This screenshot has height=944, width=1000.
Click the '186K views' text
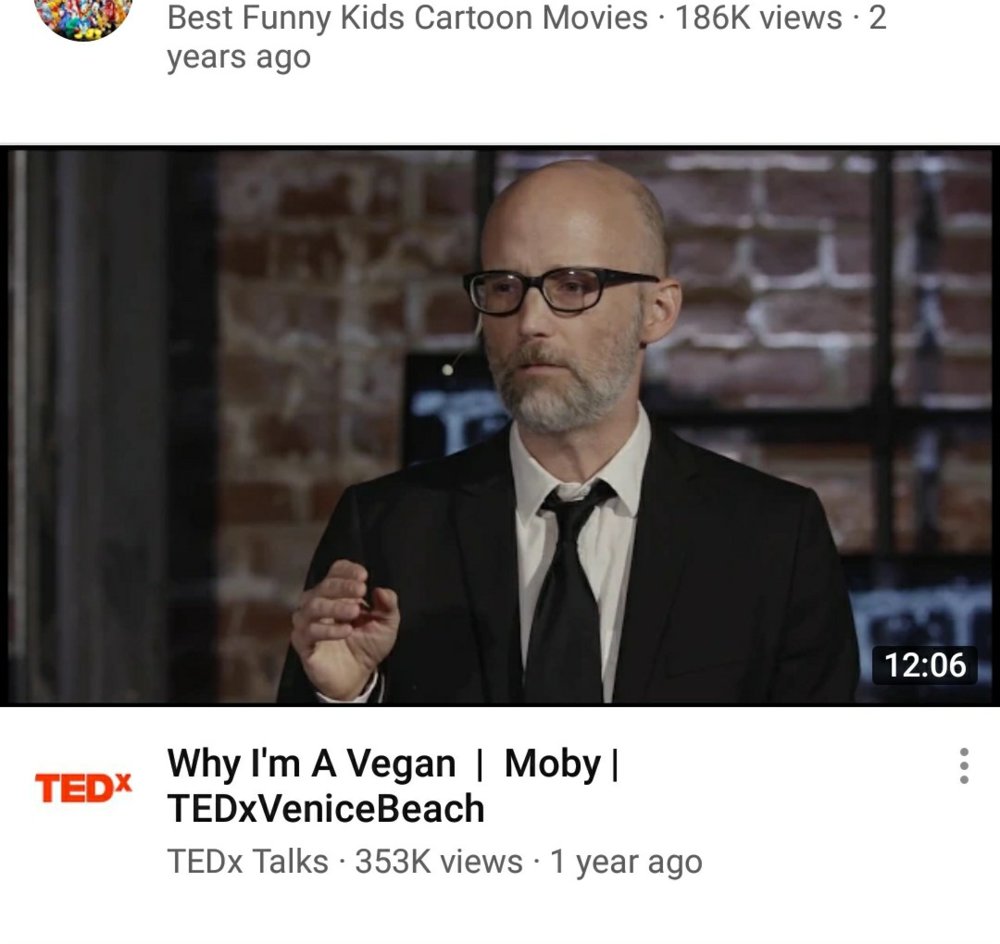coord(758,17)
